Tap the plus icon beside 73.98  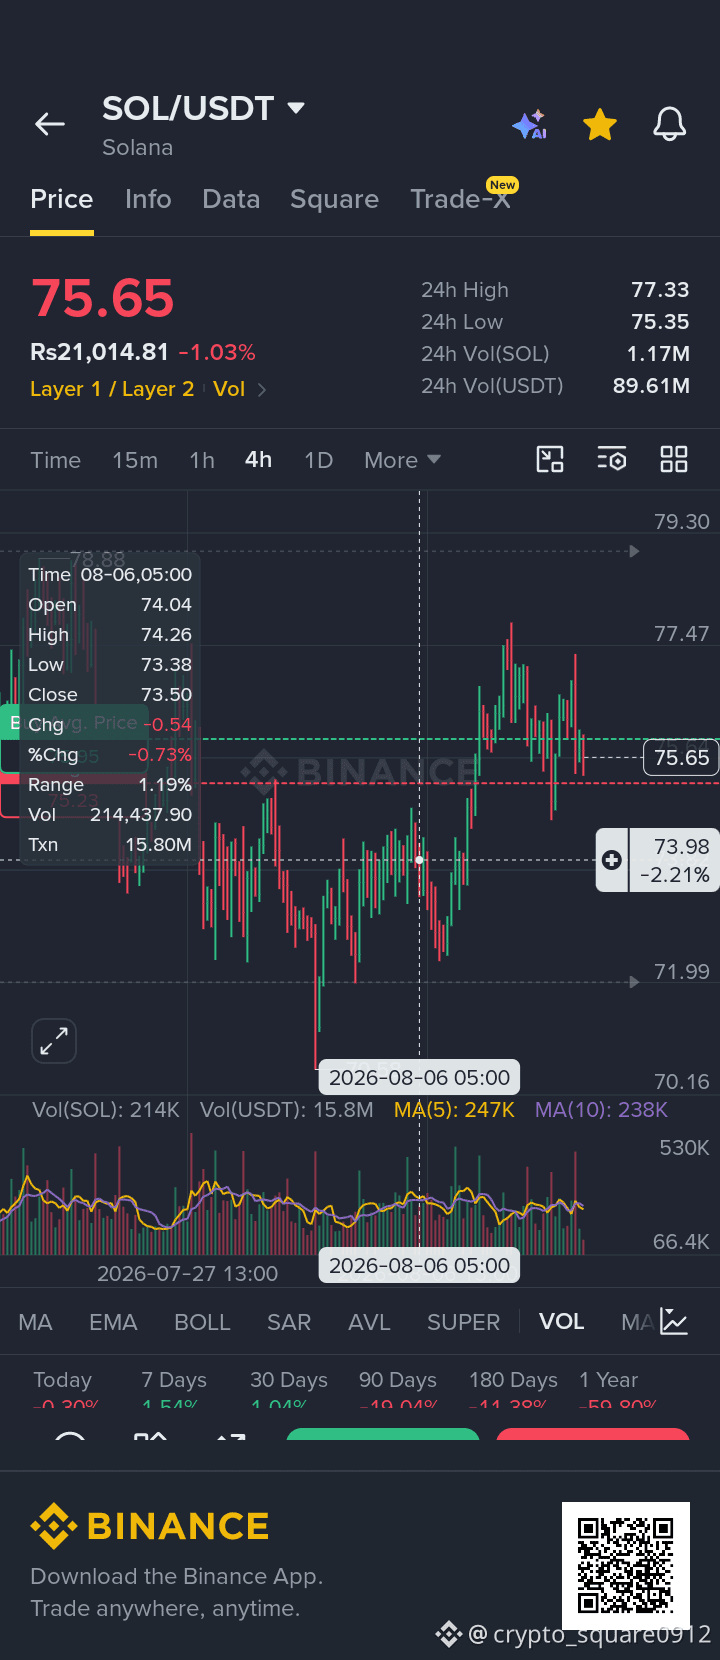click(x=612, y=860)
